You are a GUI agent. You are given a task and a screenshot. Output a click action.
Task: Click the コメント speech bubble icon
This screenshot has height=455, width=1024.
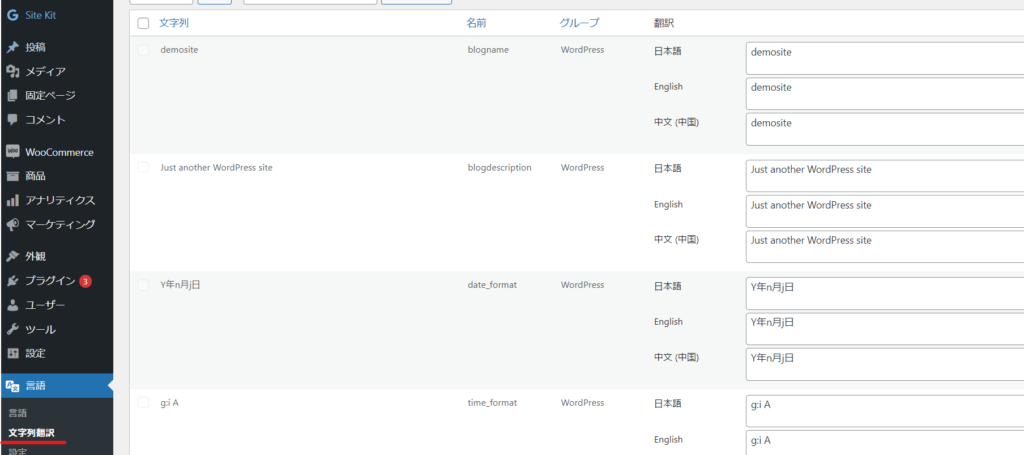(13, 119)
